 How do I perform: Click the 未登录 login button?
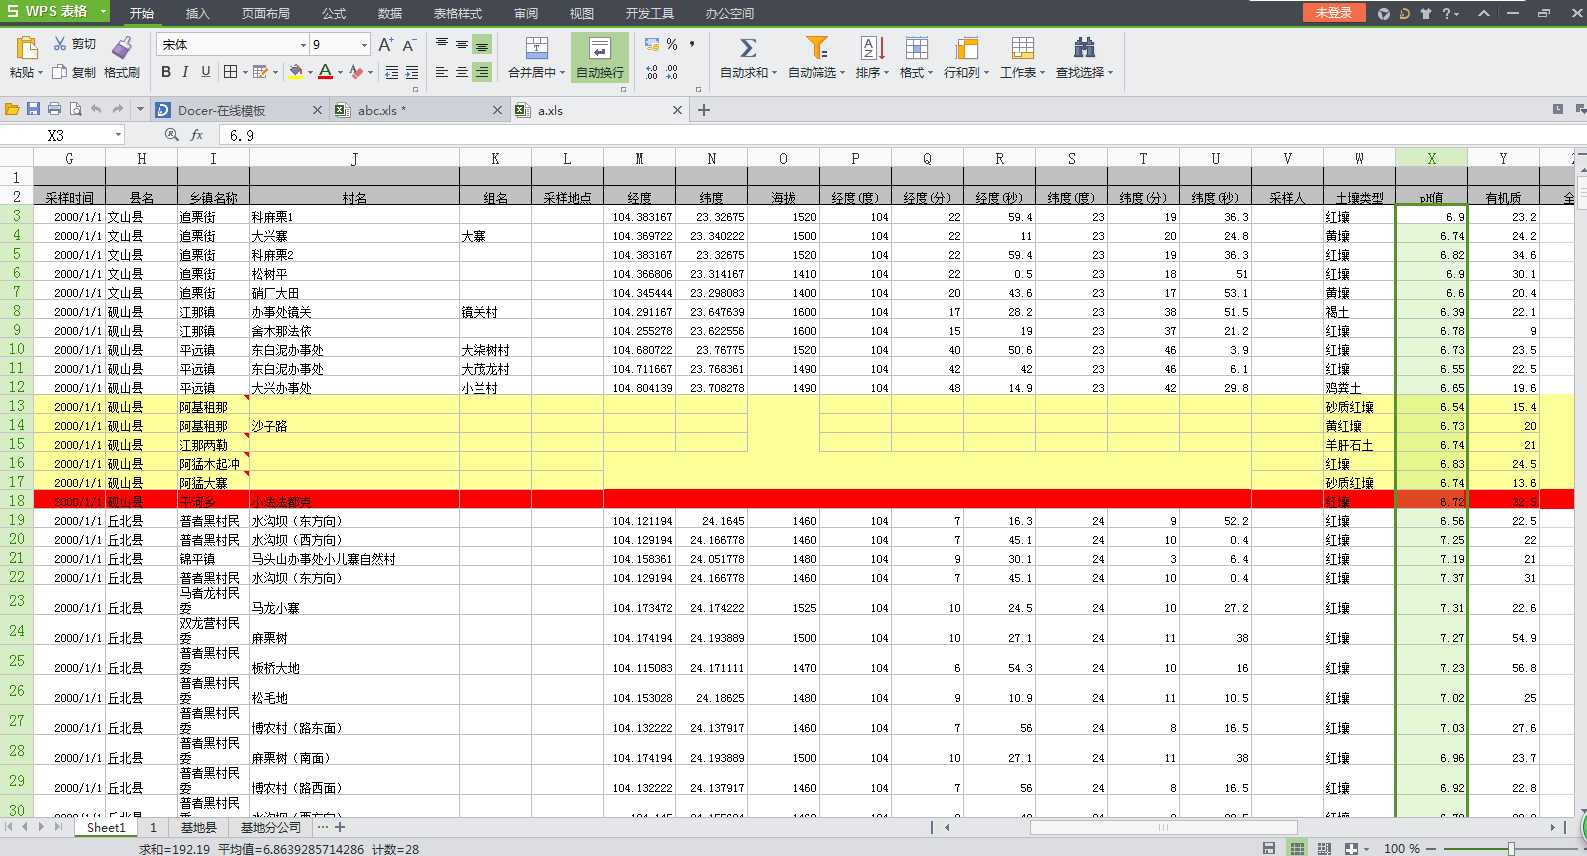coord(1333,12)
